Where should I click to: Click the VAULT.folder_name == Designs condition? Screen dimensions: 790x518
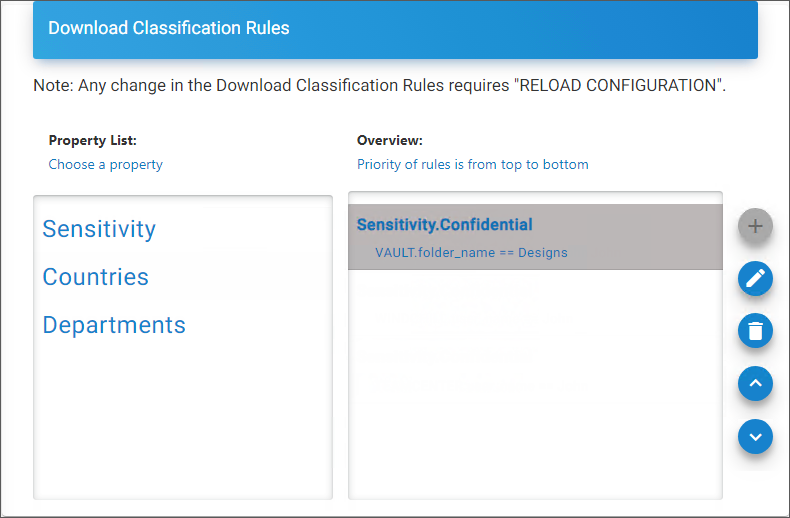[471, 253]
